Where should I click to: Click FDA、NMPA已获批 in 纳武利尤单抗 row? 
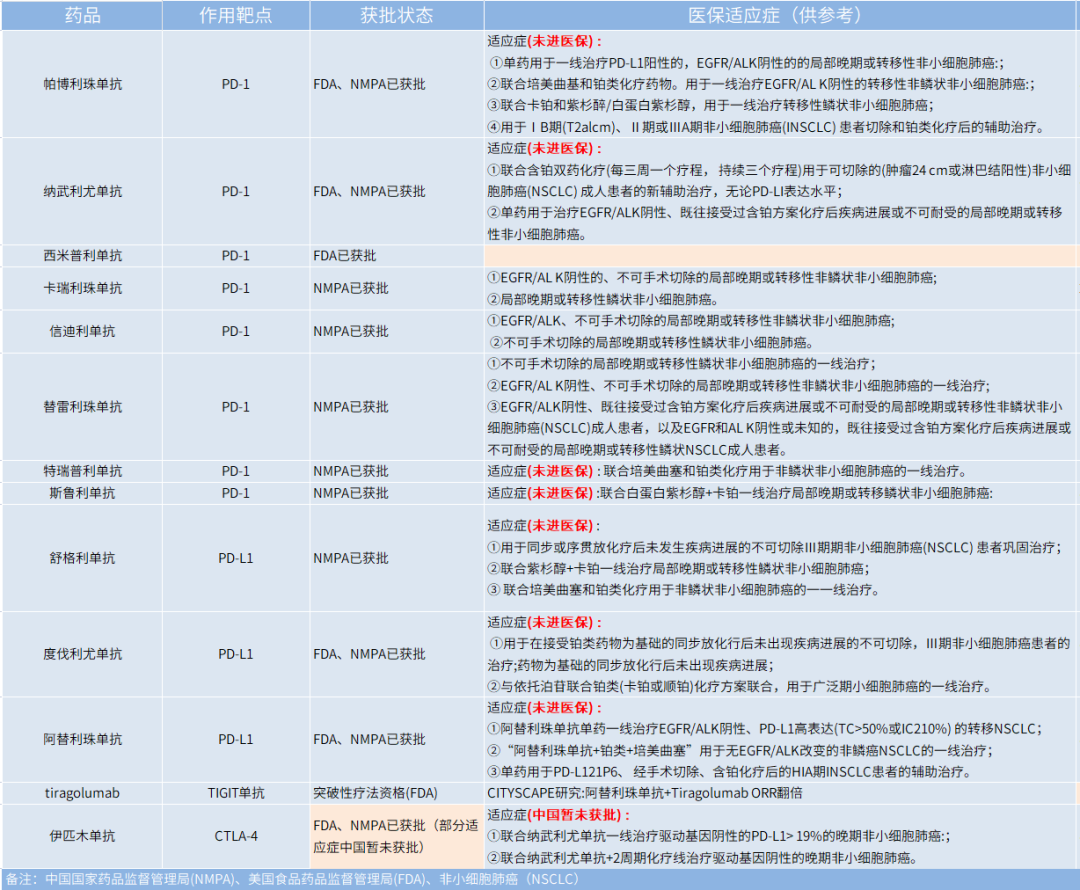click(397, 192)
